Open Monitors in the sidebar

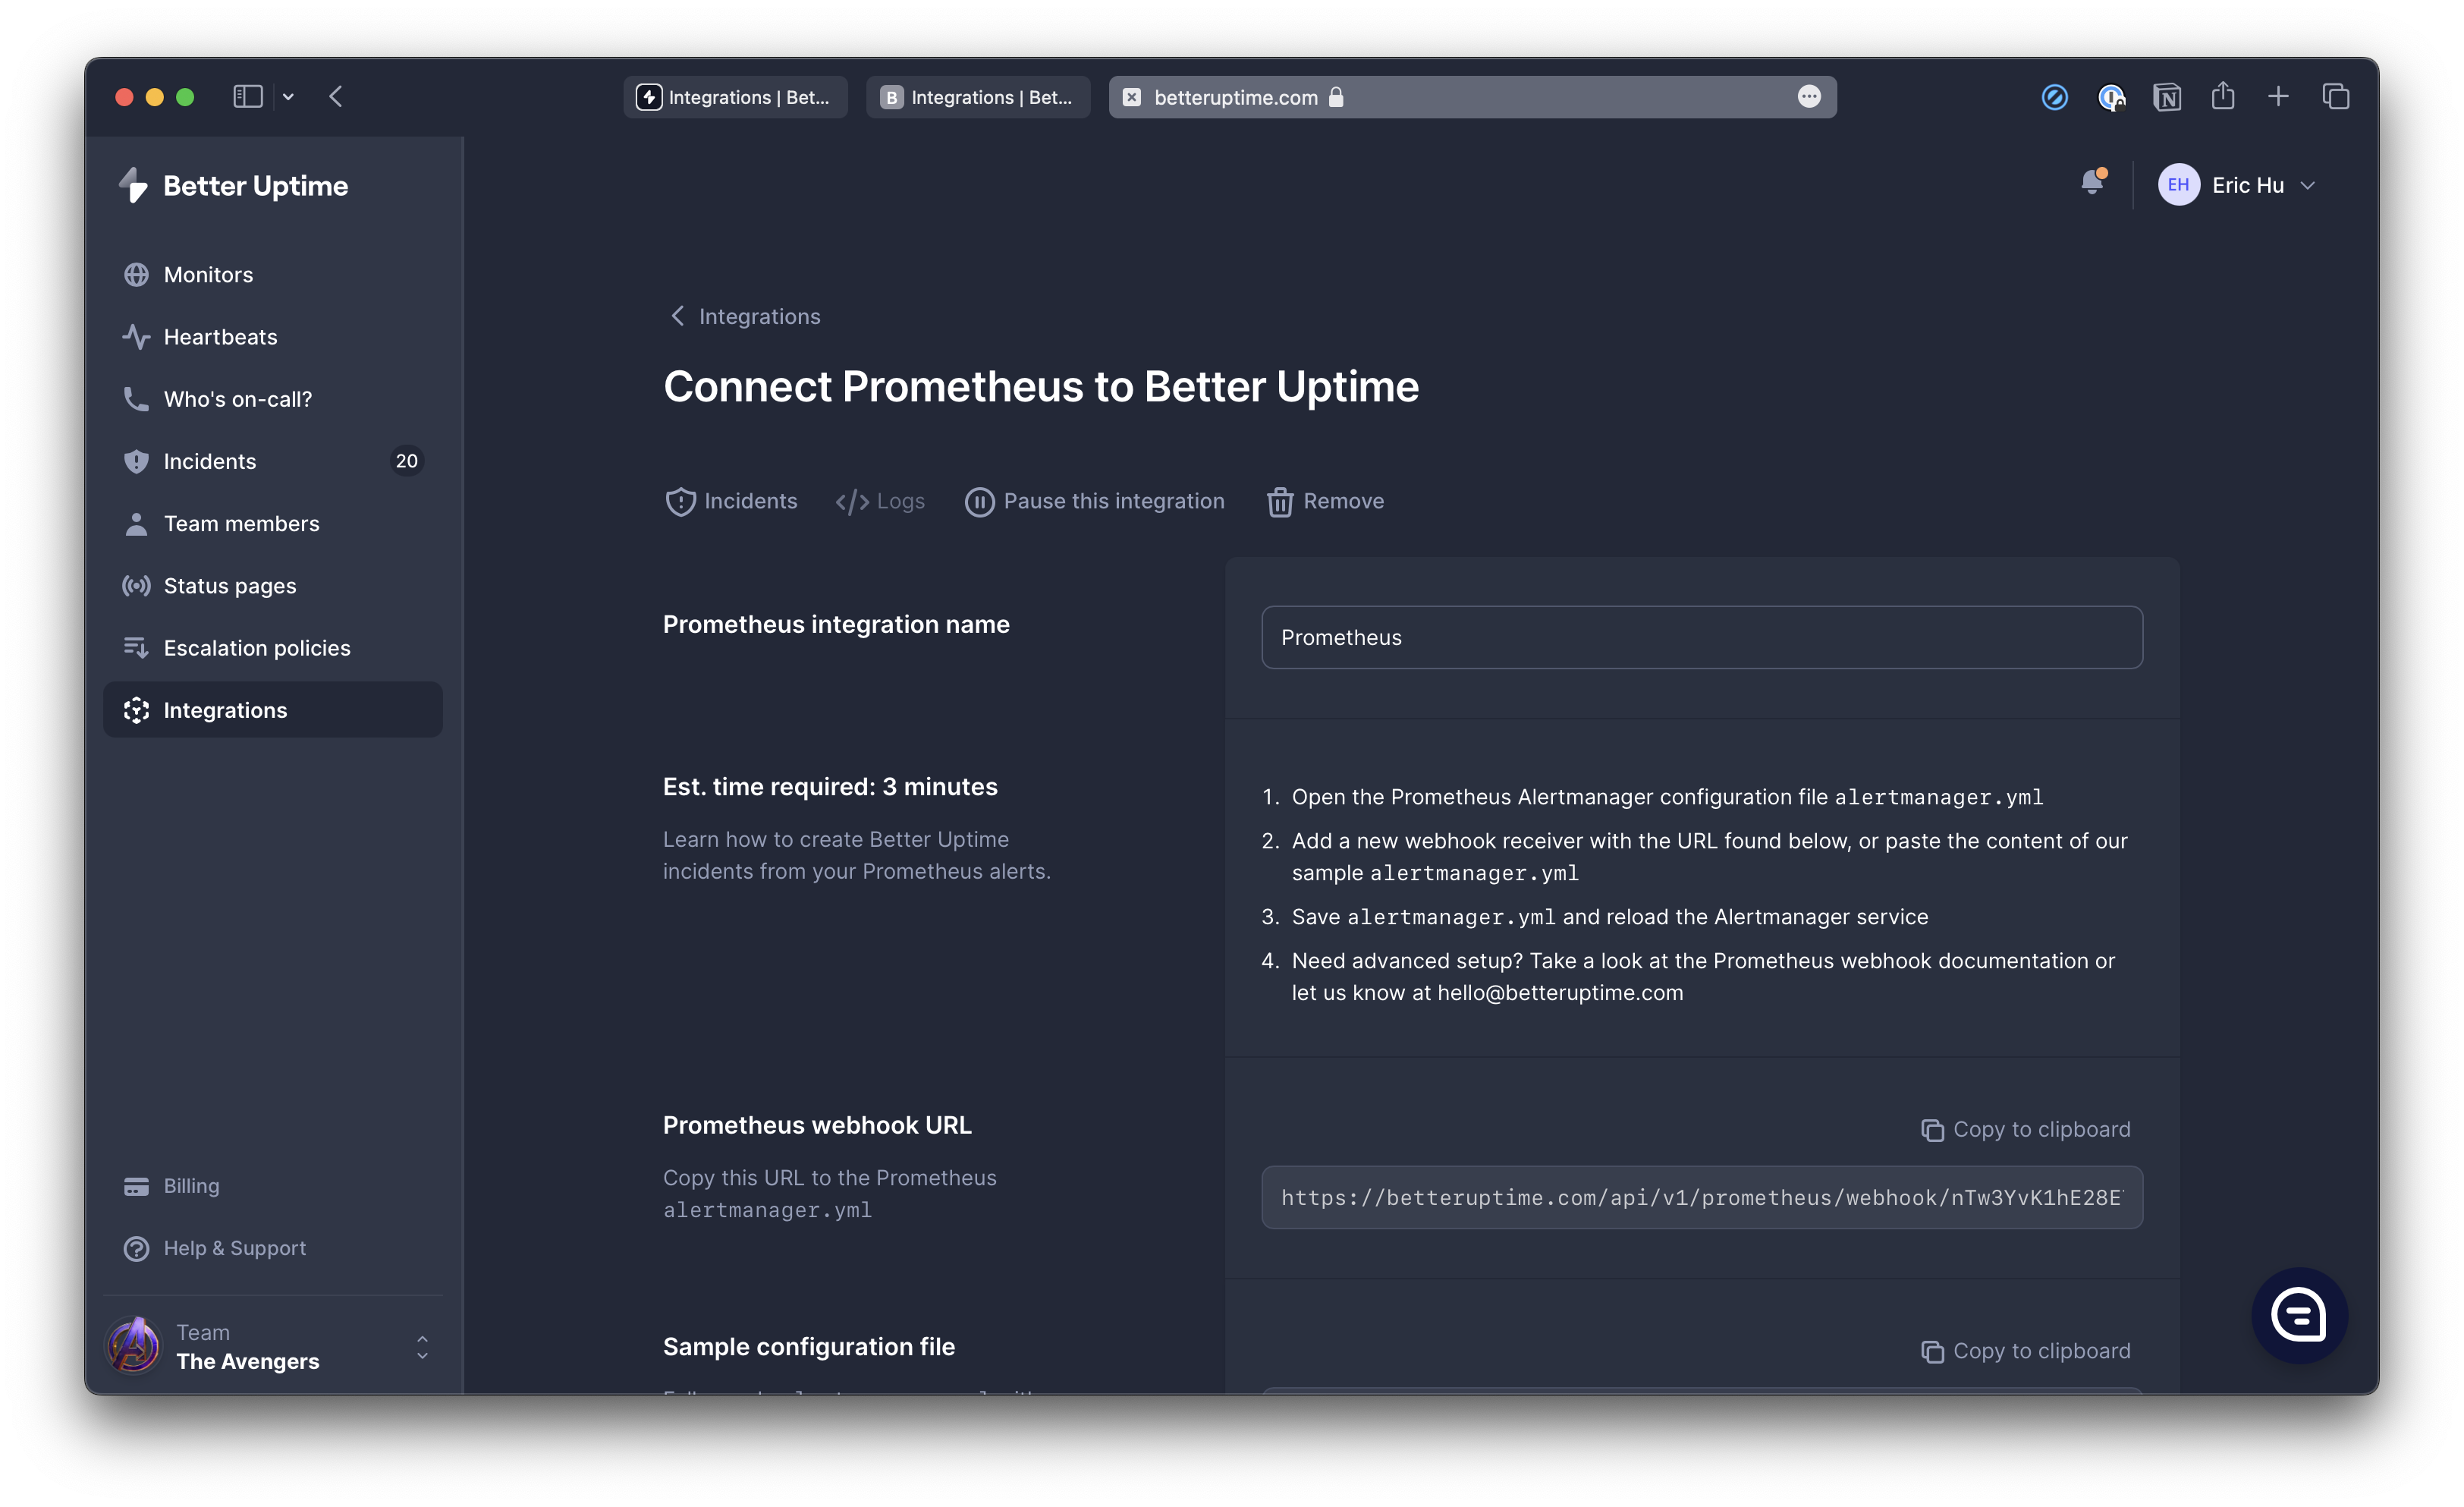click(272, 274)
